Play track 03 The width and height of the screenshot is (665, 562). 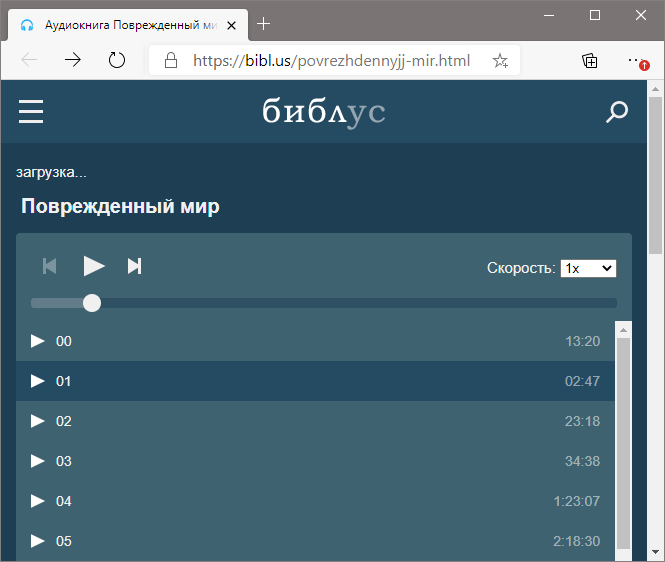click(x=38, y=461)
